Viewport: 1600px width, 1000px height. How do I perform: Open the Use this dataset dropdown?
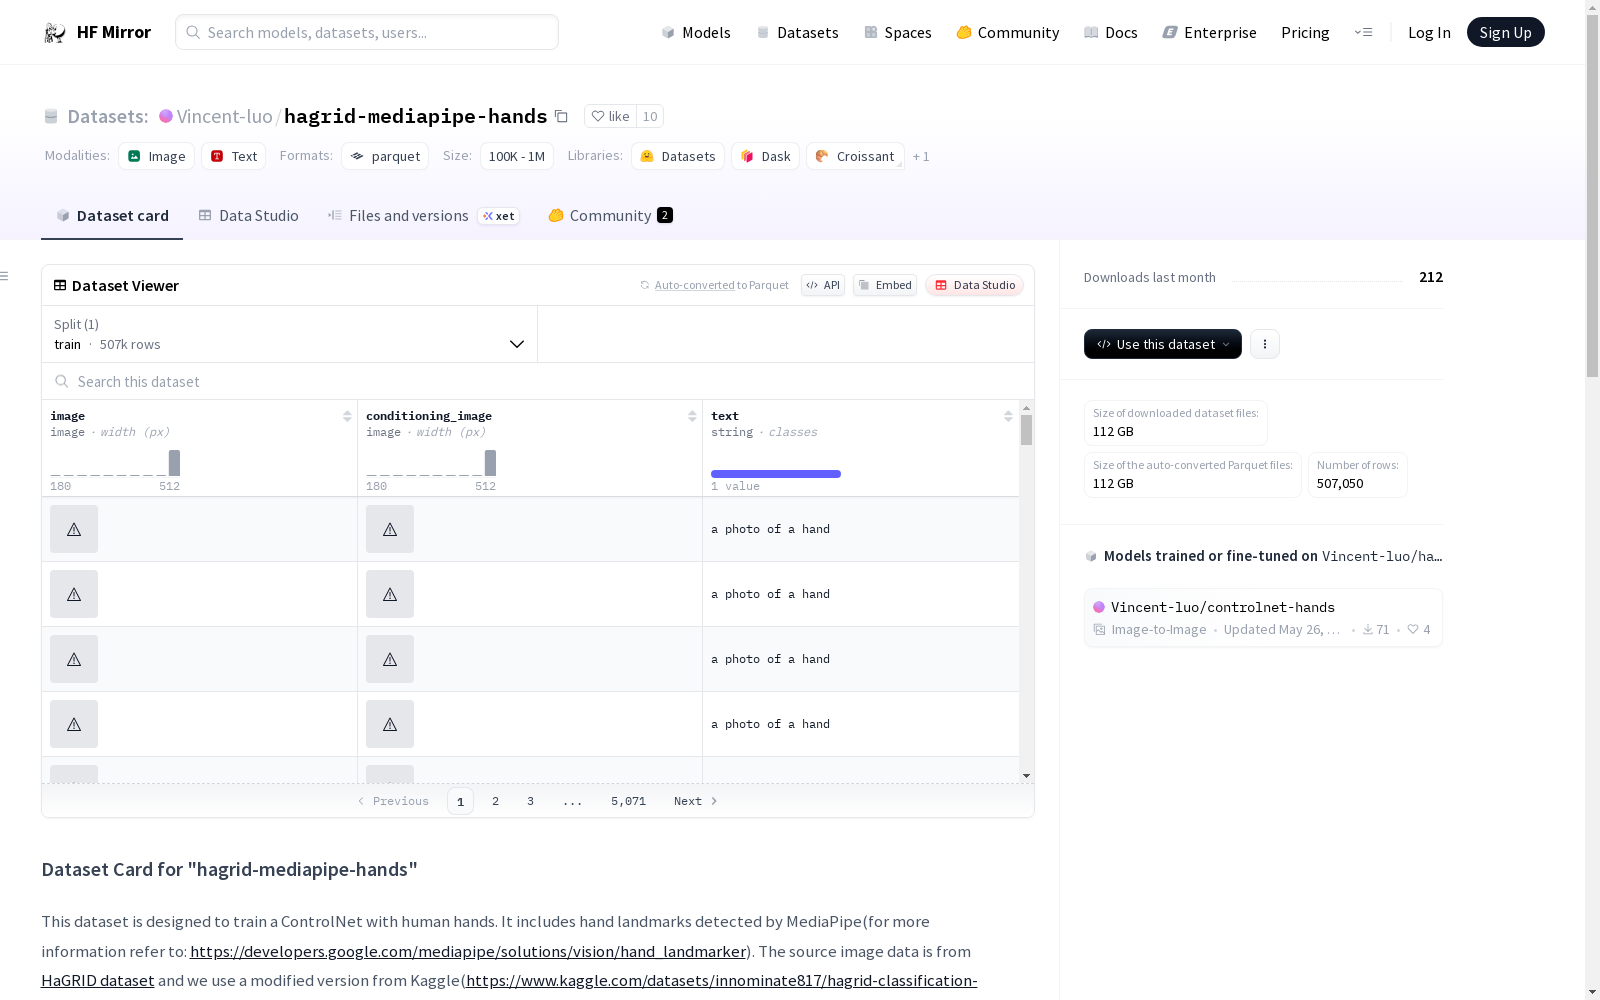[1162, 344]
